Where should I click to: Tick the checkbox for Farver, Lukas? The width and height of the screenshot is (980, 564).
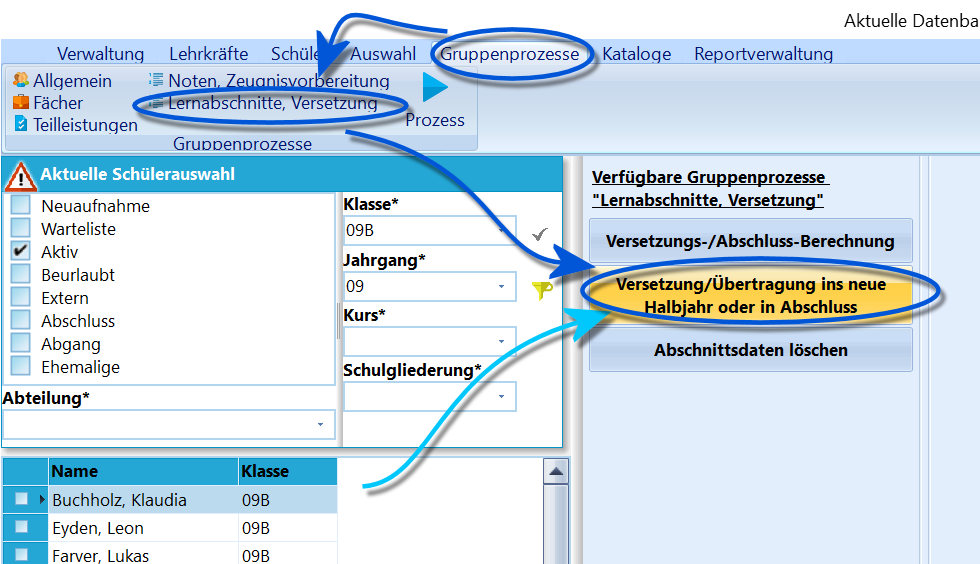[21, 554]
